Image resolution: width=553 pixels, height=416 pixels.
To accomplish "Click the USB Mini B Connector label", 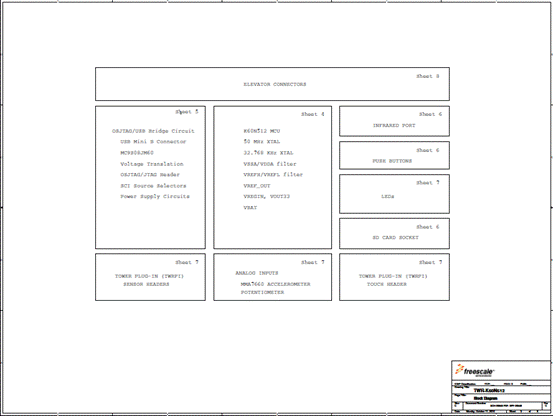I will [153, 141].
